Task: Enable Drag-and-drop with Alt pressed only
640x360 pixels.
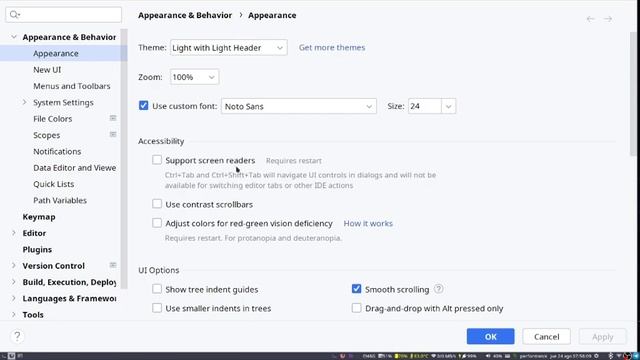Action: (356, 308)
